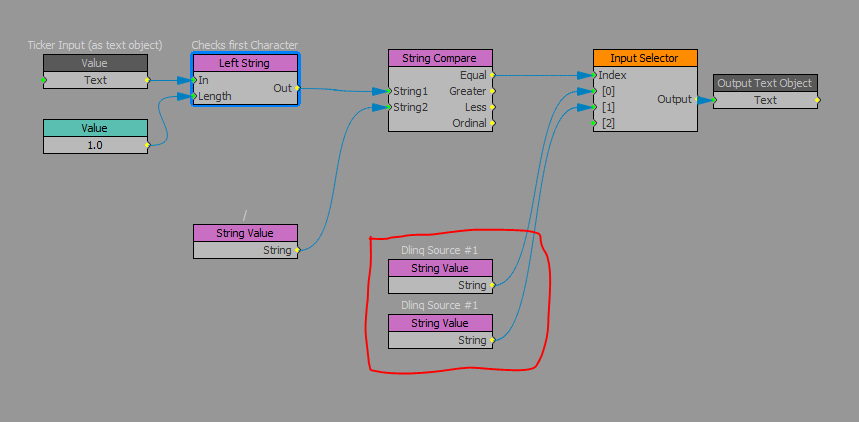Click the 'Checks first Character' comment label
The height and width of the screenshot is (422, 859).
tap(245, 45)
